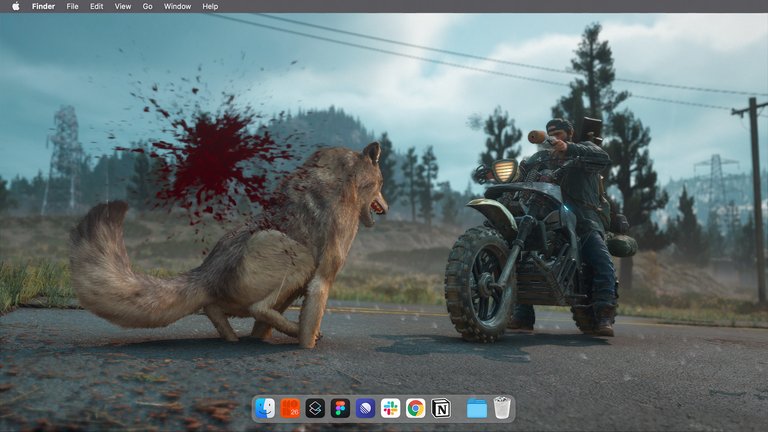Image resolution: width=768 pixels, height=432 pixels.
Task: Open the Linear app in the Dock
Action: (x=365, y=408)
